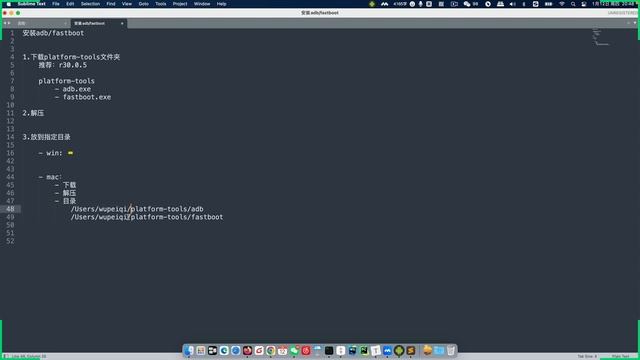The height and width of the screenshot is (360, 640).
Task: Click line 1 title 安装adb/fastboot
Action: click(x=53, y=33)
